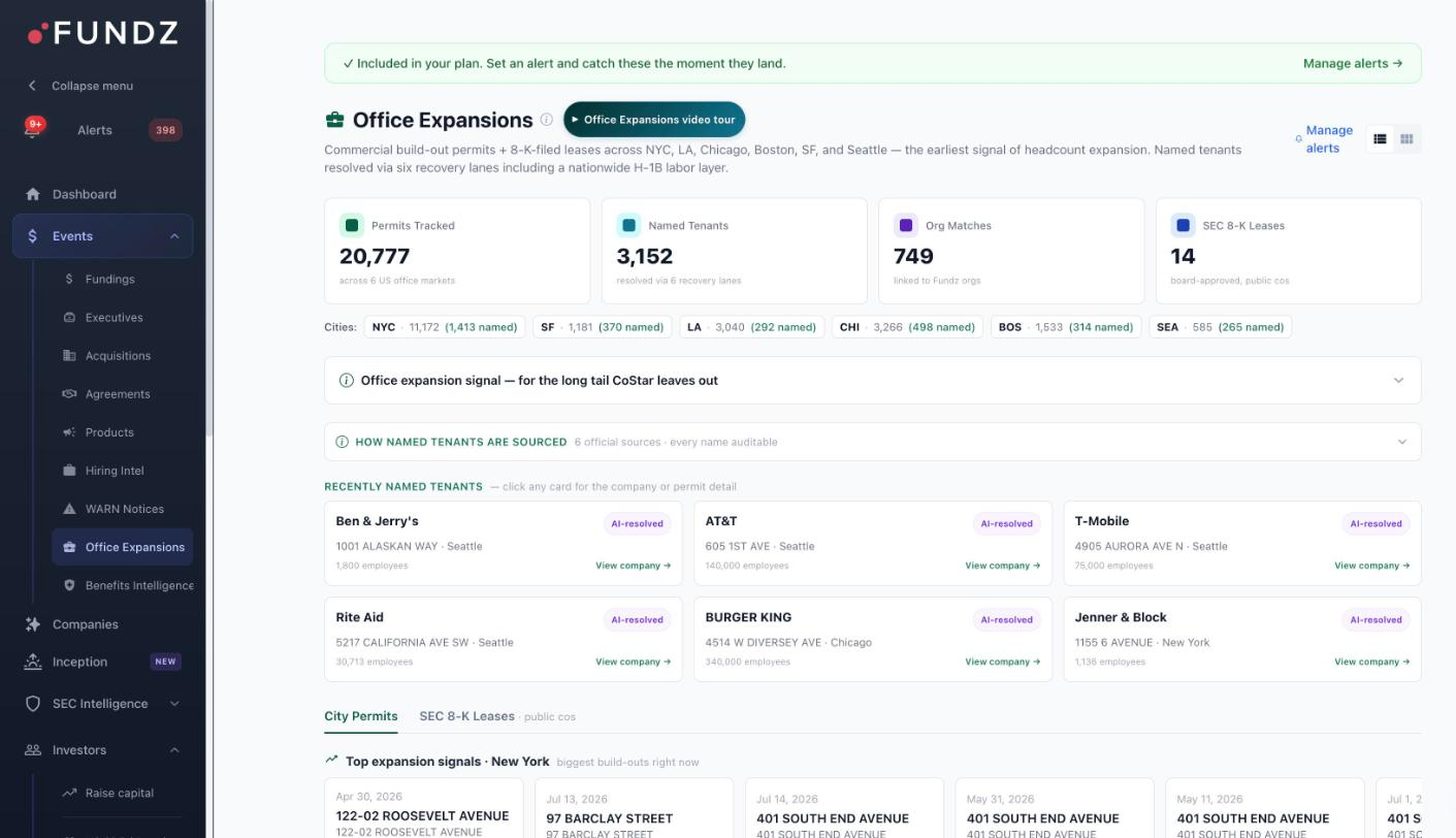Viewport: 1456px width, 838px height.
Task: Click the Executives icon in sidebar
Action: tap(69, 317)
